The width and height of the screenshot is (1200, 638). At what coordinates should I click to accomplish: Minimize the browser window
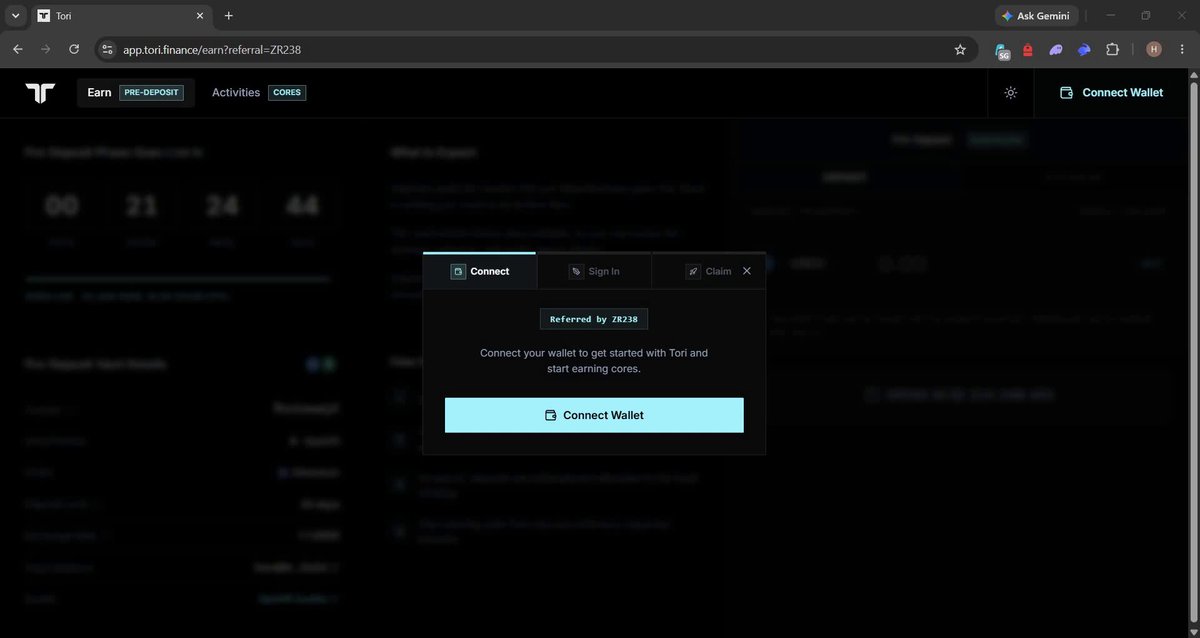tap(1111, 16)
